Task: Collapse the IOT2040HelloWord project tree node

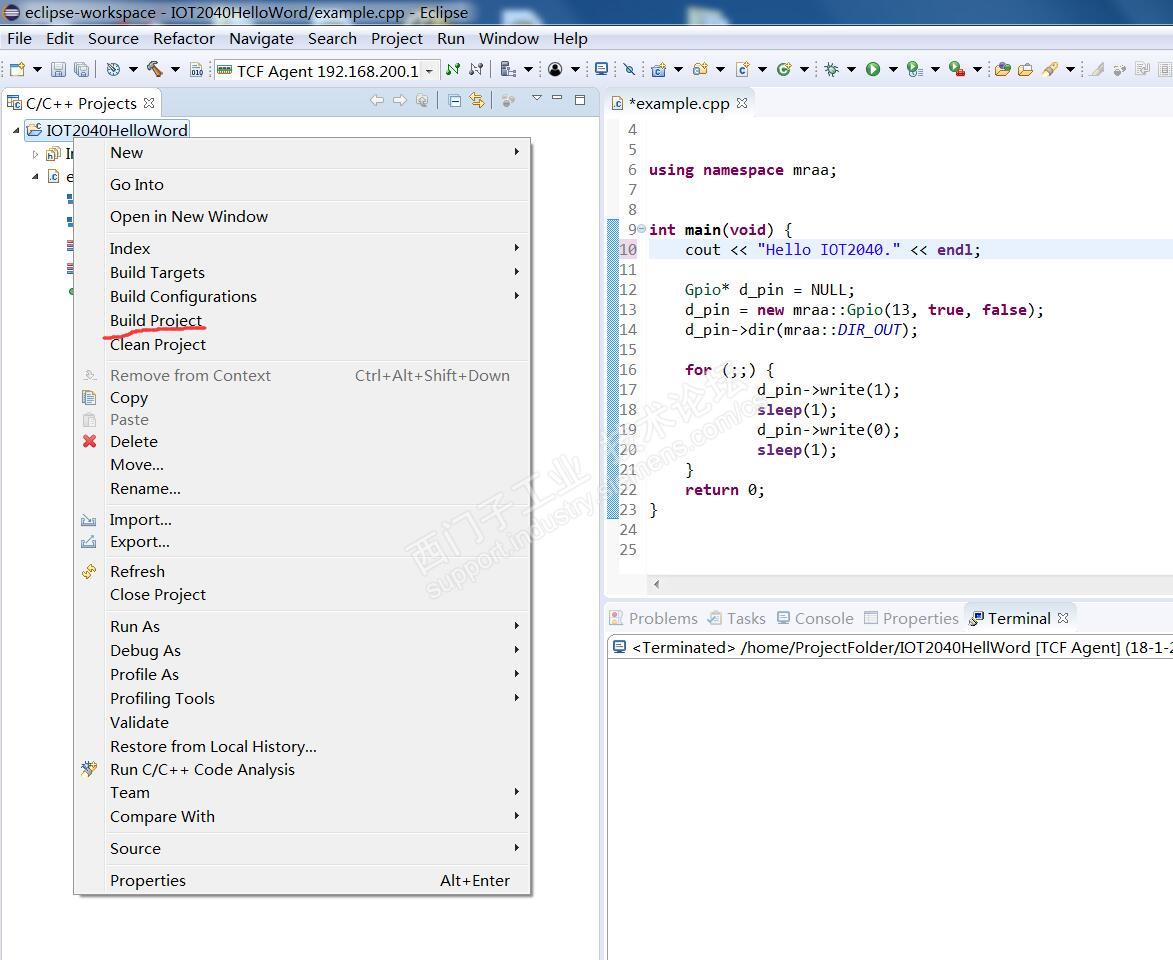Action: point(17,130)
